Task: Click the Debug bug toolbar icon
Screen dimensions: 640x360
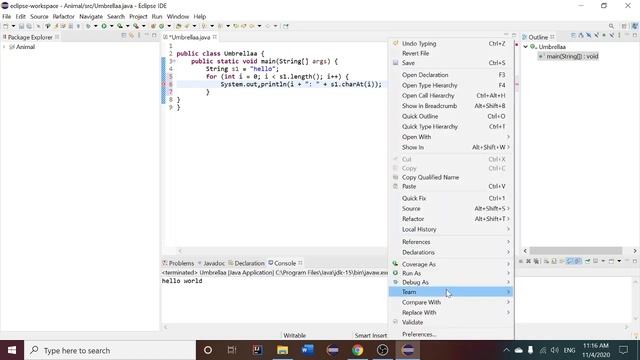Action: [x=88, y=26]
